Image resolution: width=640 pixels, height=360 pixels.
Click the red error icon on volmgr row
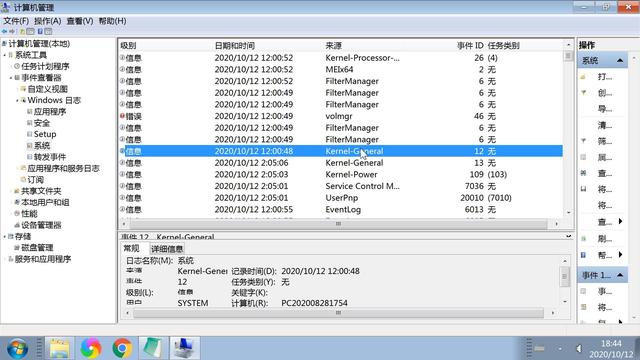pyautogui.click(x=122, y=116)
